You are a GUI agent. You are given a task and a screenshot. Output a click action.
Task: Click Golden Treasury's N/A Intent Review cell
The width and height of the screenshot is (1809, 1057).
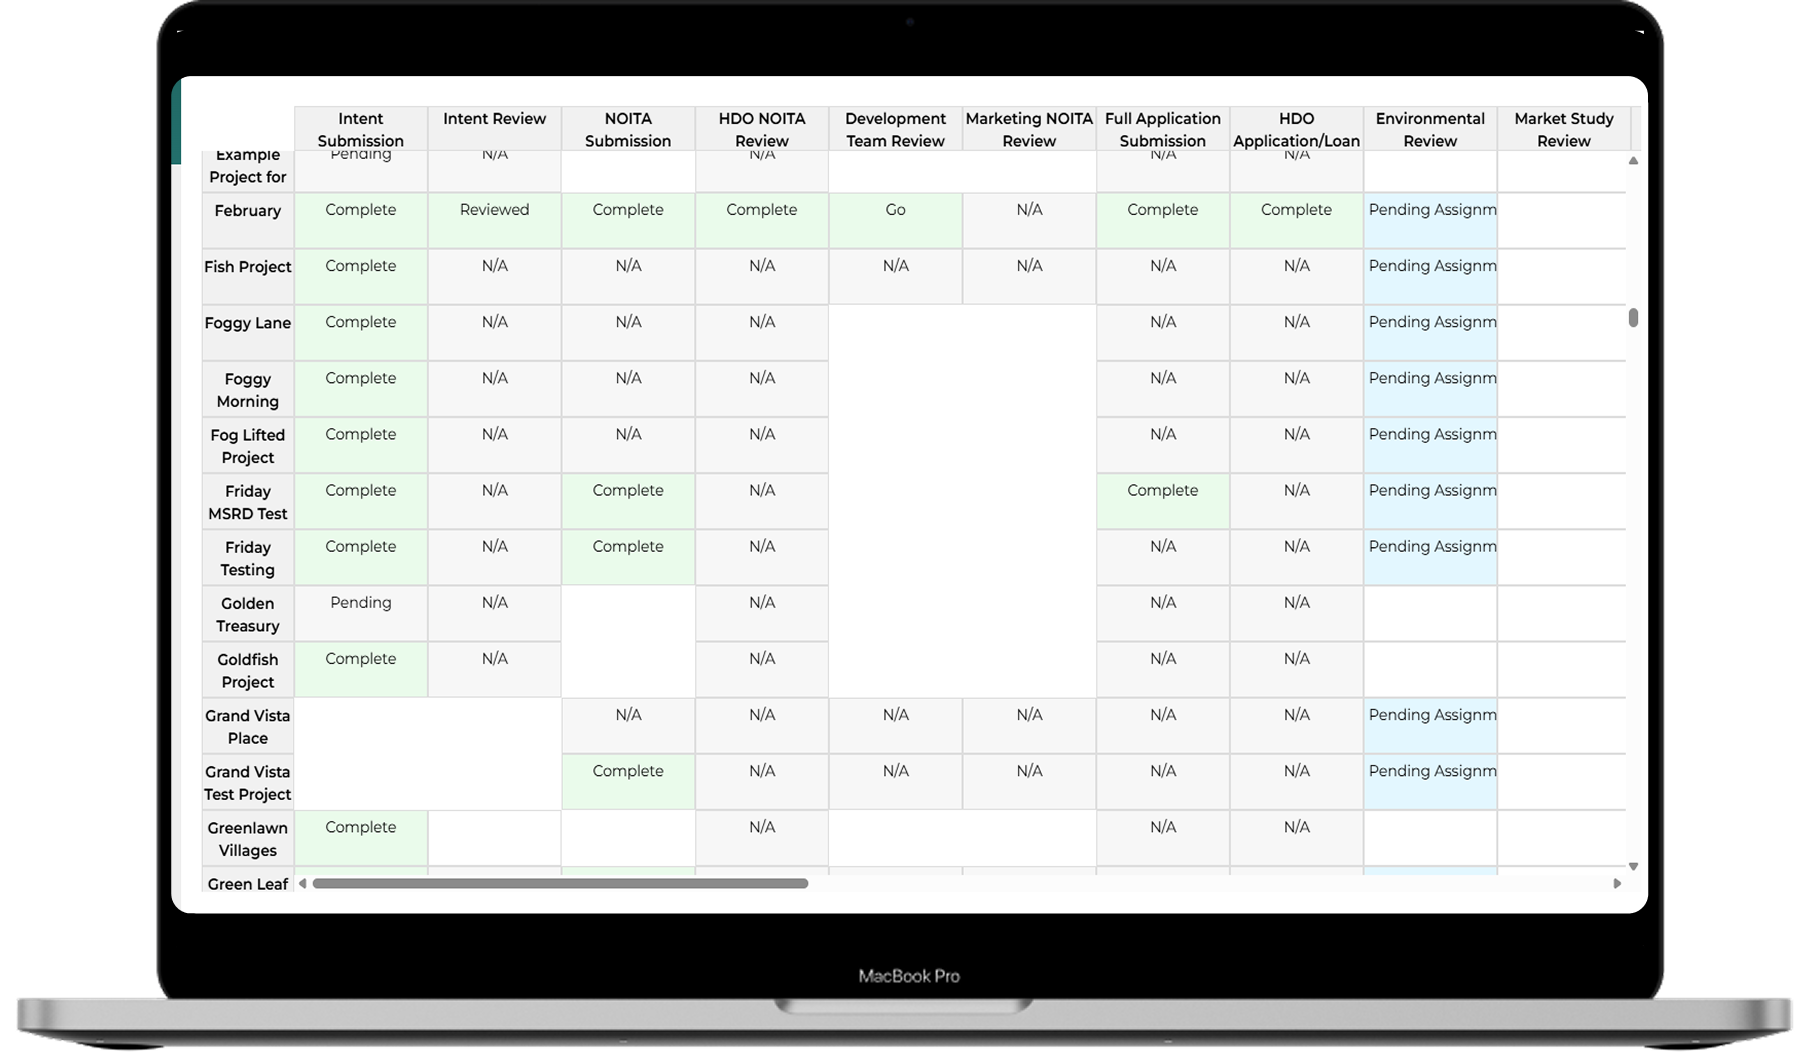495,614
